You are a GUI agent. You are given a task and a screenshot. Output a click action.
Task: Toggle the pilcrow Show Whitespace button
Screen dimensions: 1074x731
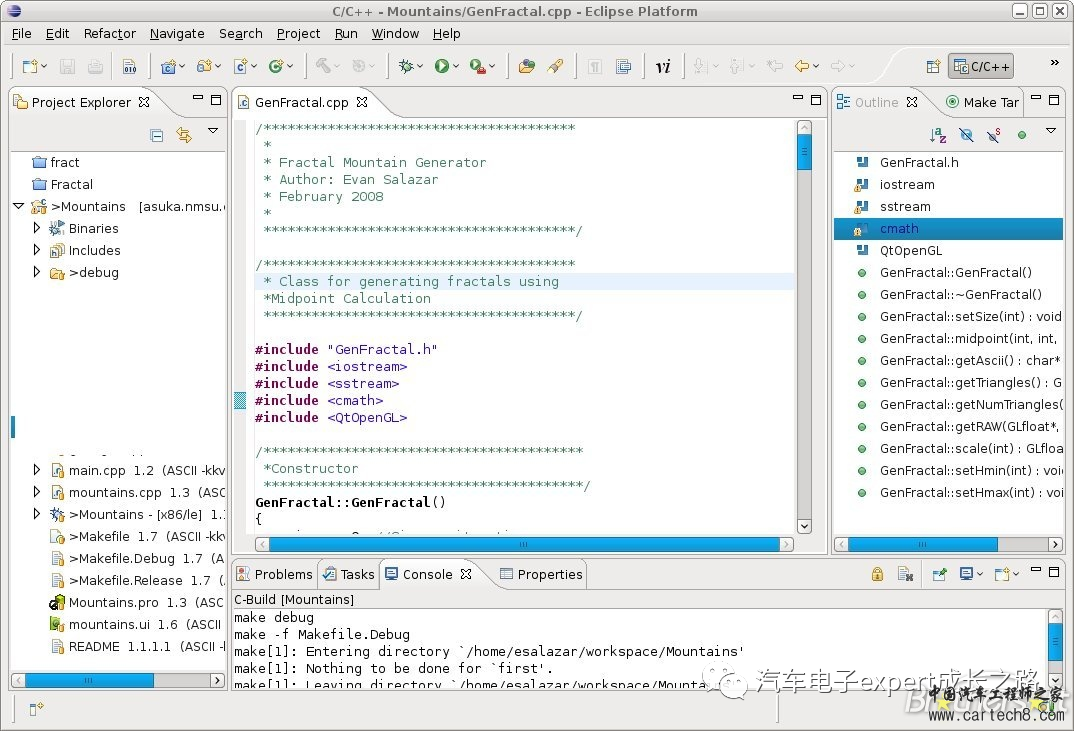[x=595, y=66]
